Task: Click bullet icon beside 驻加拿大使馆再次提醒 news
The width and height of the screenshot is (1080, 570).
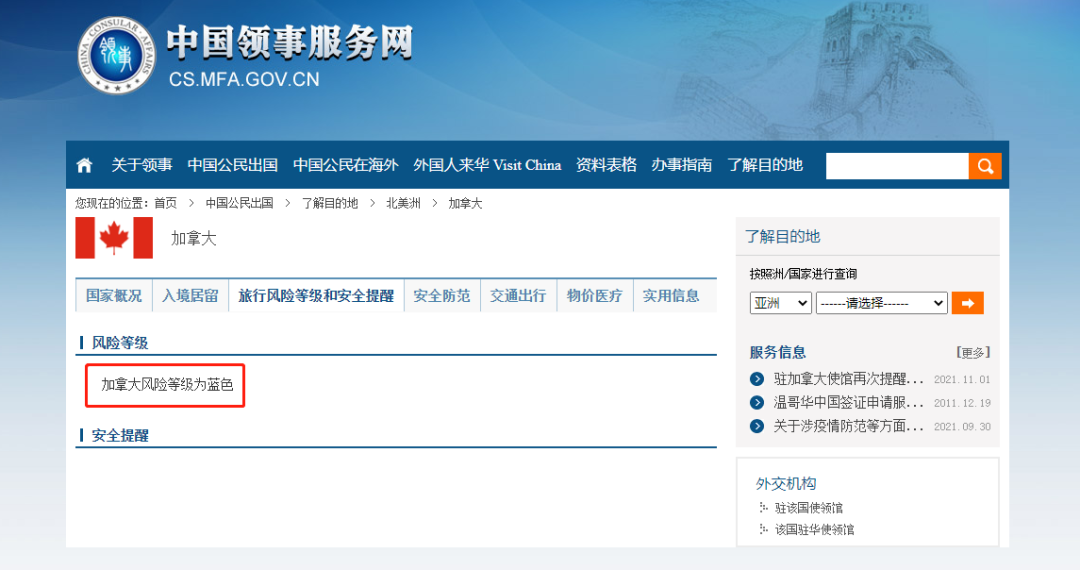Action: tap(757, 379)
